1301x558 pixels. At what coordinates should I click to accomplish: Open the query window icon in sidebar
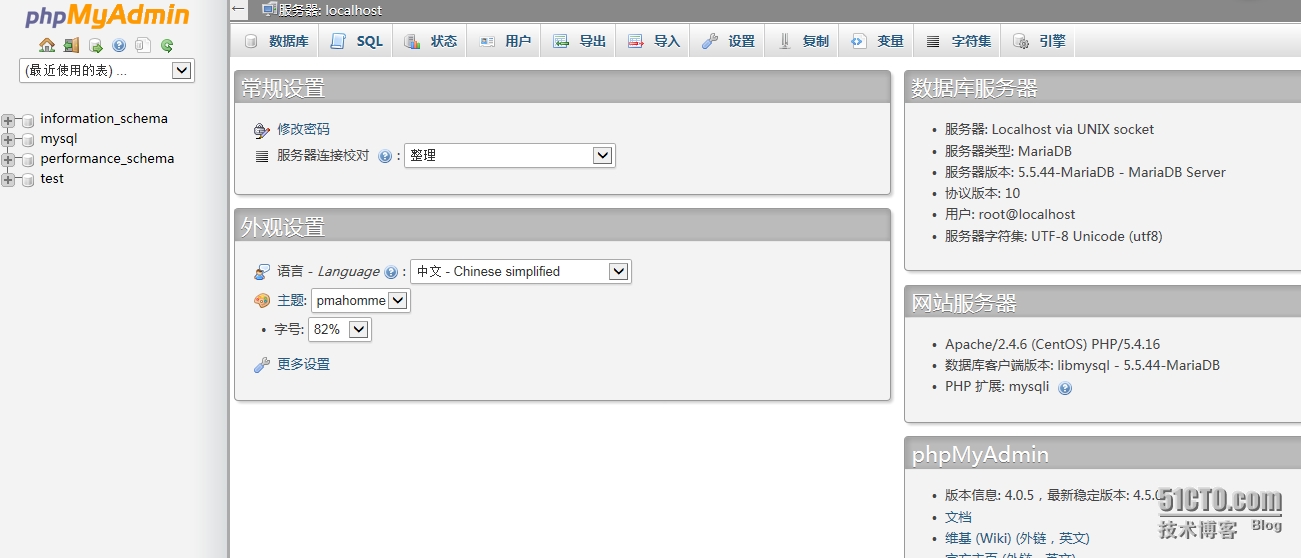95,45
